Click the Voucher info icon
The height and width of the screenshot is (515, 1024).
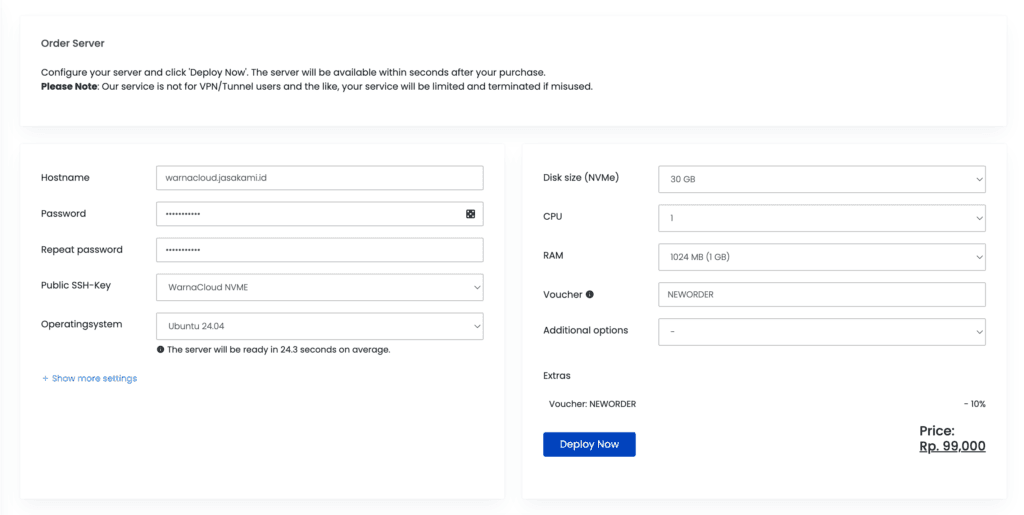coord(590,294)
